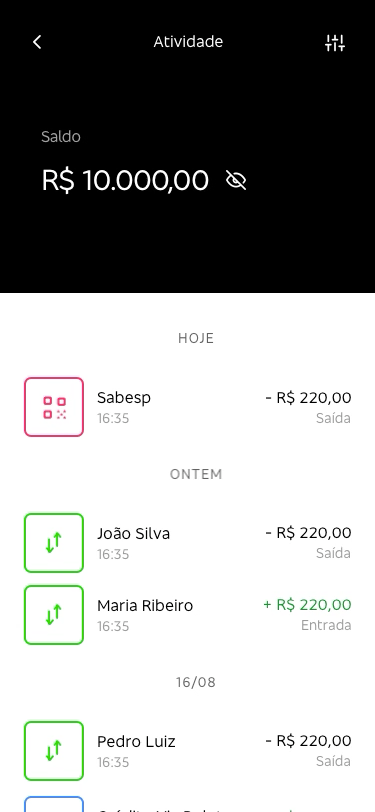Hide the balance with the eye icon

pyautogui.click(x=236, y=180)
